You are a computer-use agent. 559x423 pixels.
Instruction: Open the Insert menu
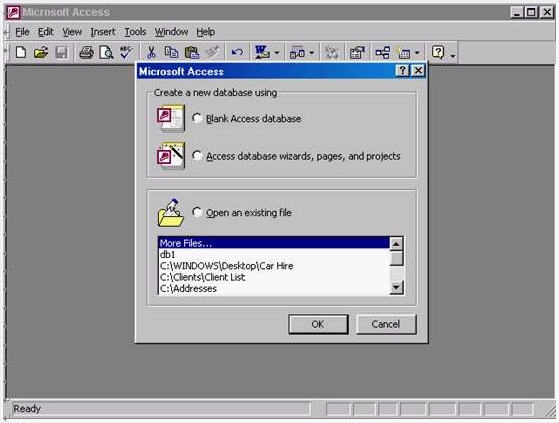pyautogui.click(x=103, y=32)
